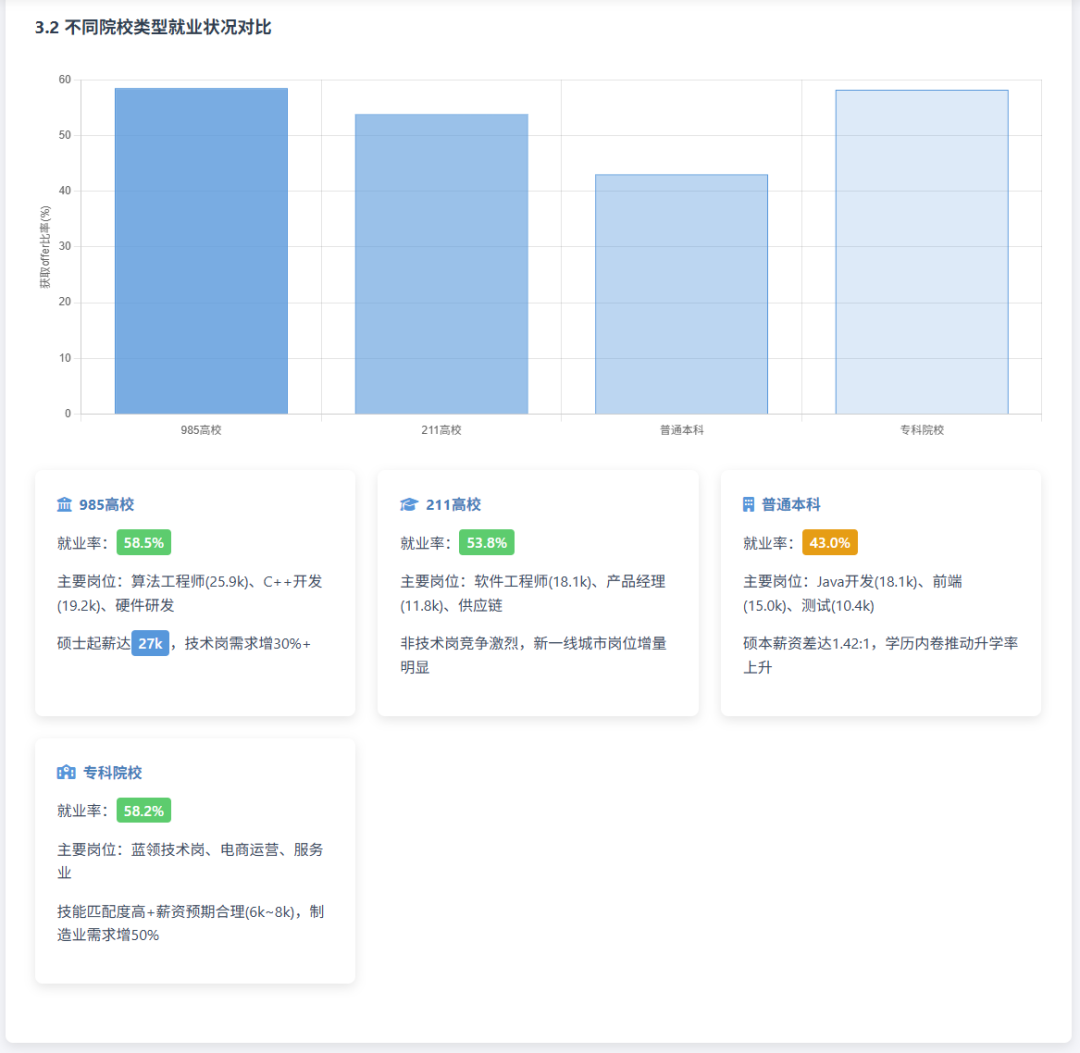Select the 53.8% employment rate badge
1080x1053 pixels.
click(x=486, y=543)
